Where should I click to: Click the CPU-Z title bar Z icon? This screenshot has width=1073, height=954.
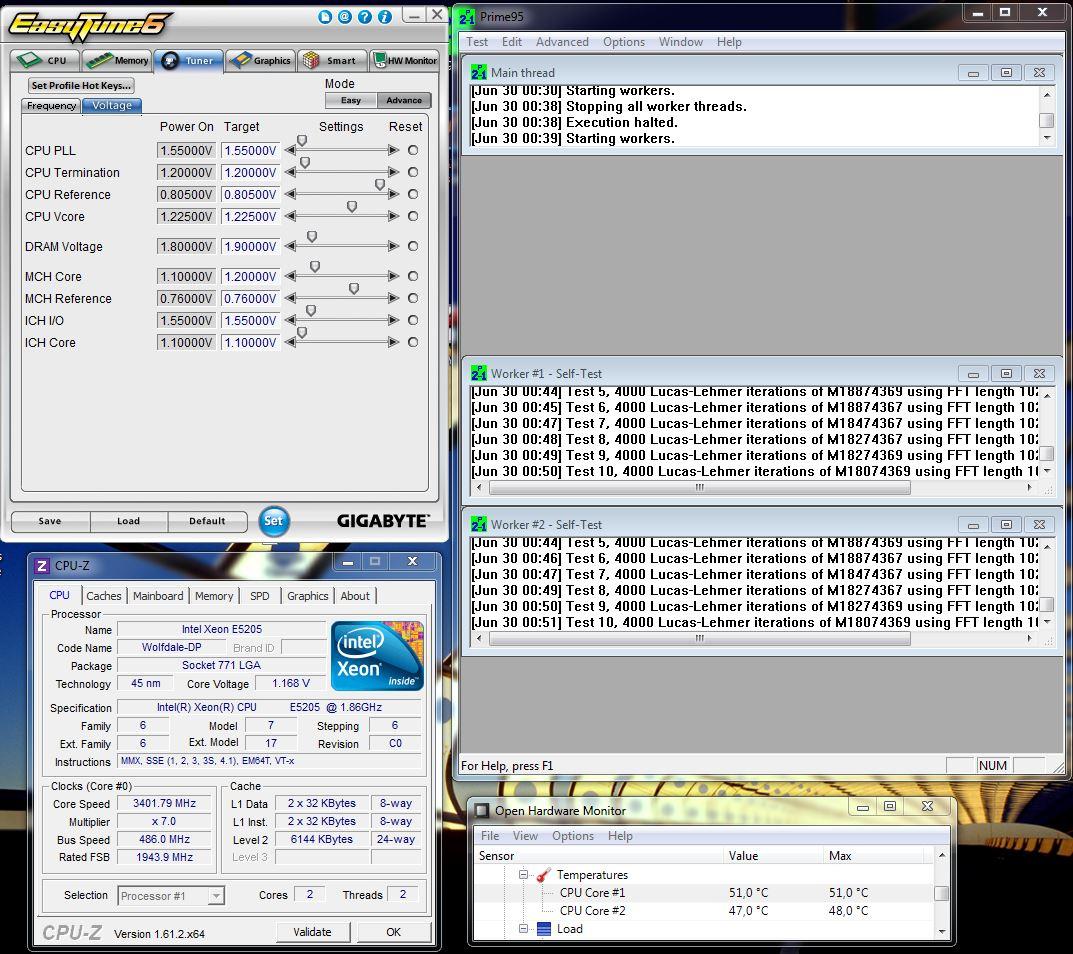click(x=42, y=566)
